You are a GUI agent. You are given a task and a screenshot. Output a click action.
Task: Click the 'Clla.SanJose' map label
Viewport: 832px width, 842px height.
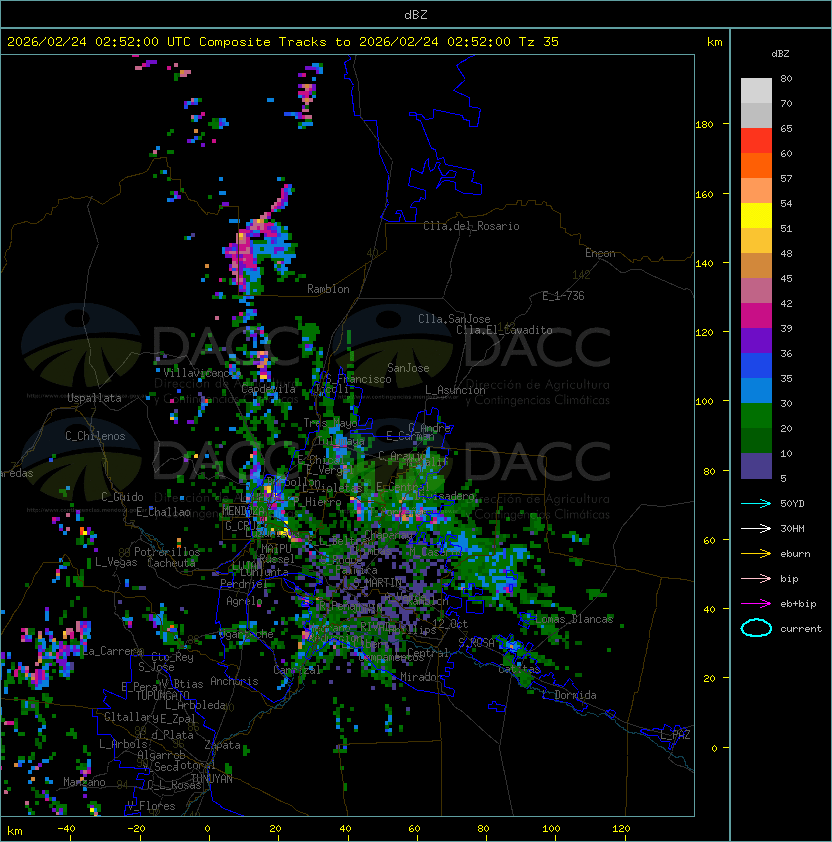click(x=454, y=319)
